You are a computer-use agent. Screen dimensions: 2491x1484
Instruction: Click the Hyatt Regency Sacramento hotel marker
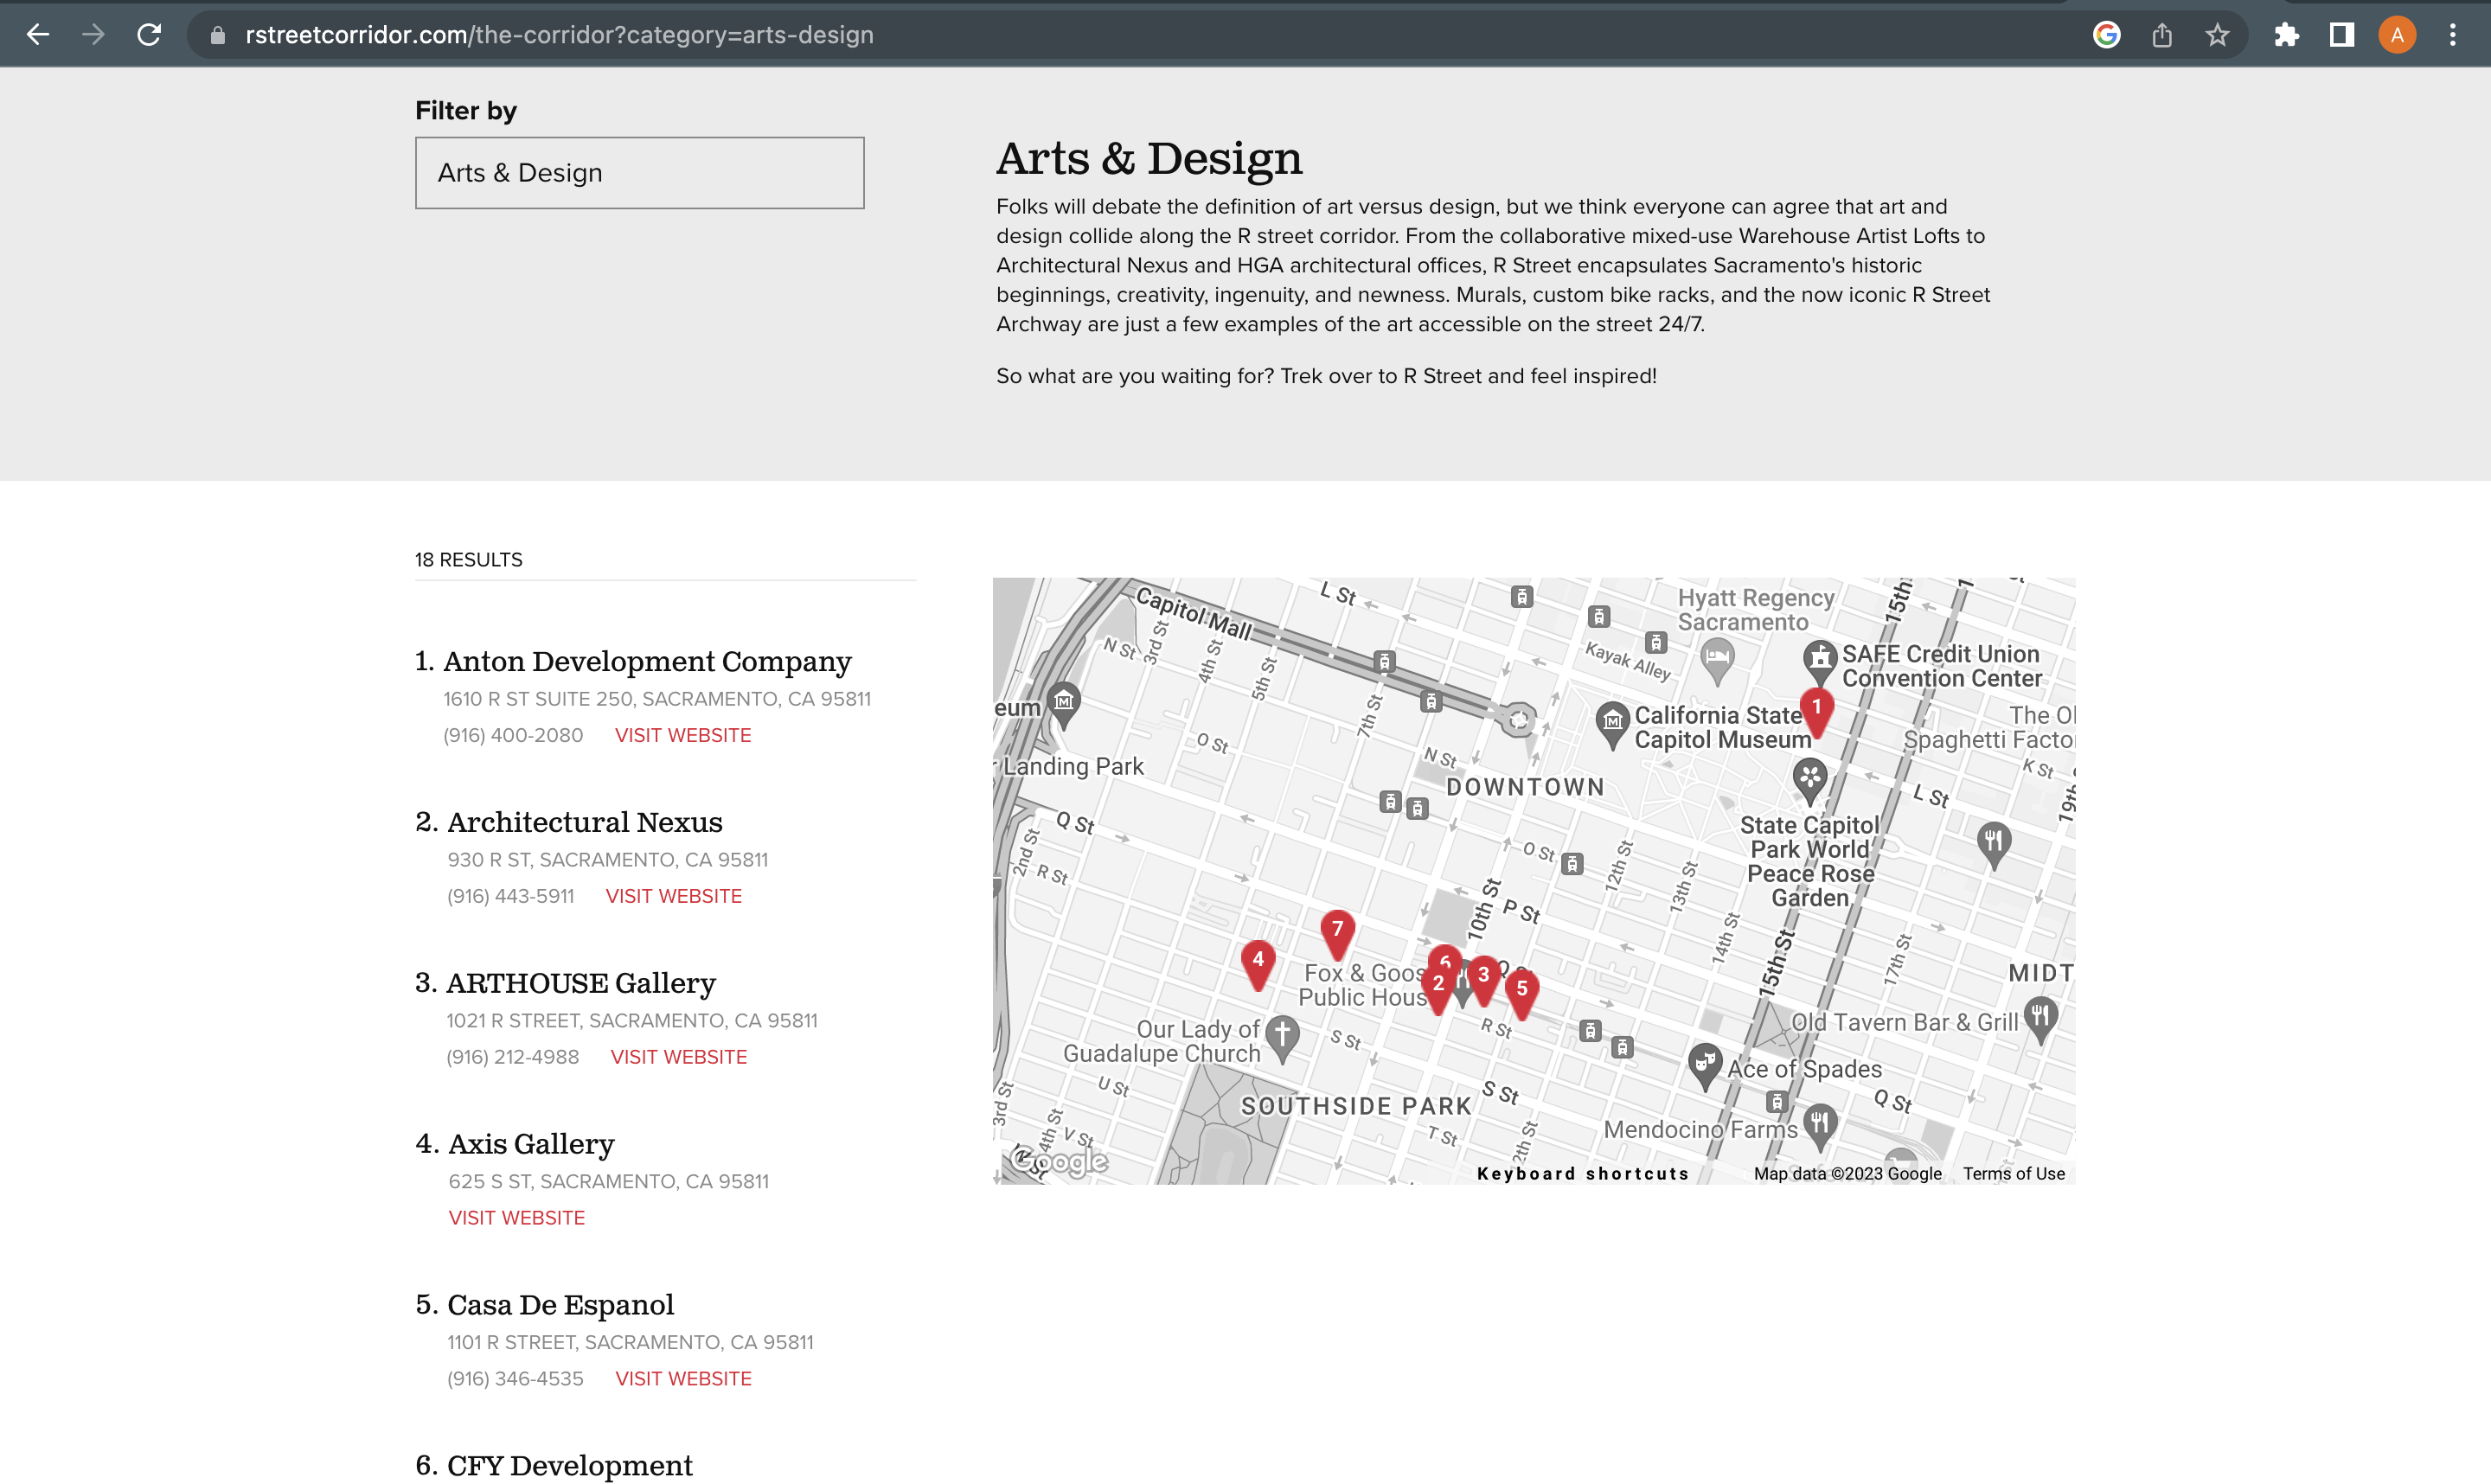click(x=1717, y=659)
